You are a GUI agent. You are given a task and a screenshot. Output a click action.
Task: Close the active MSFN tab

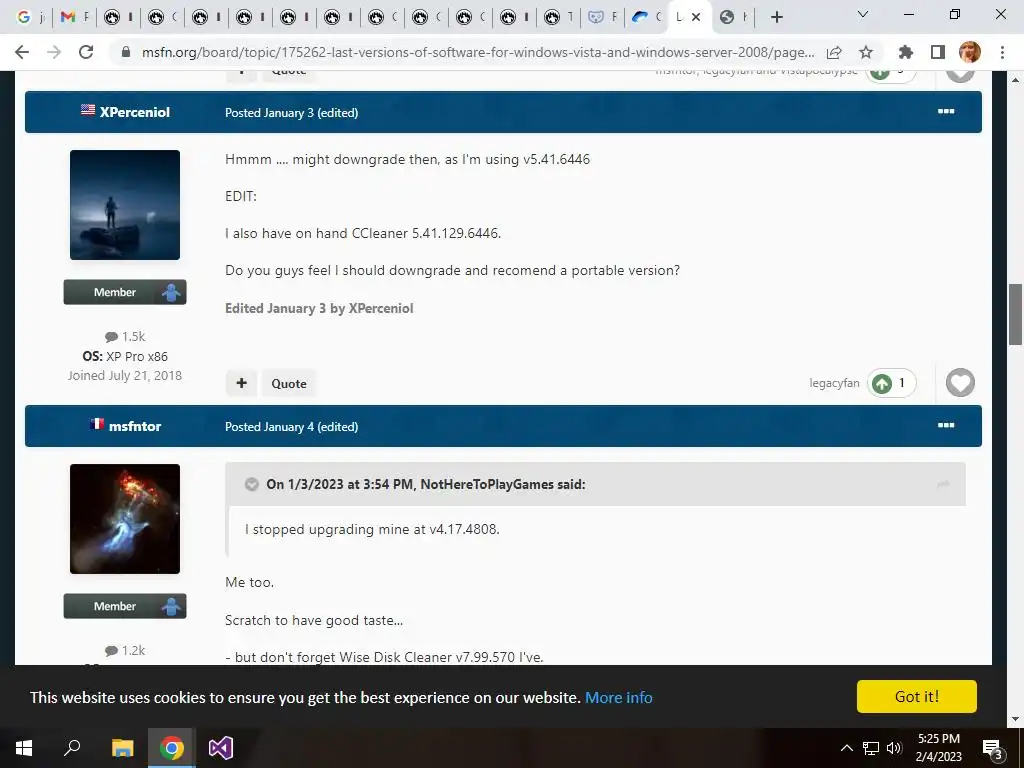pos(696,17)
